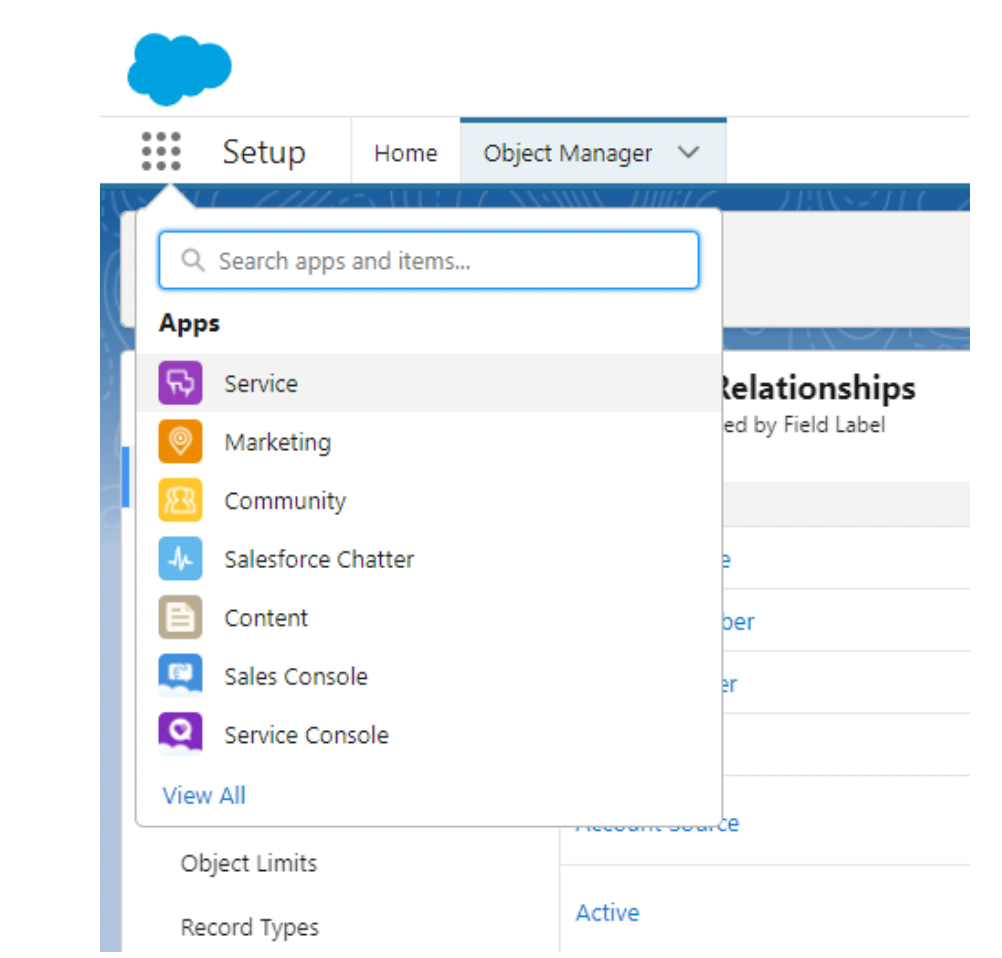1002x958 pixels.
Task: Select Object Limits in the sidebar
Action: click(x=248, y=863)
